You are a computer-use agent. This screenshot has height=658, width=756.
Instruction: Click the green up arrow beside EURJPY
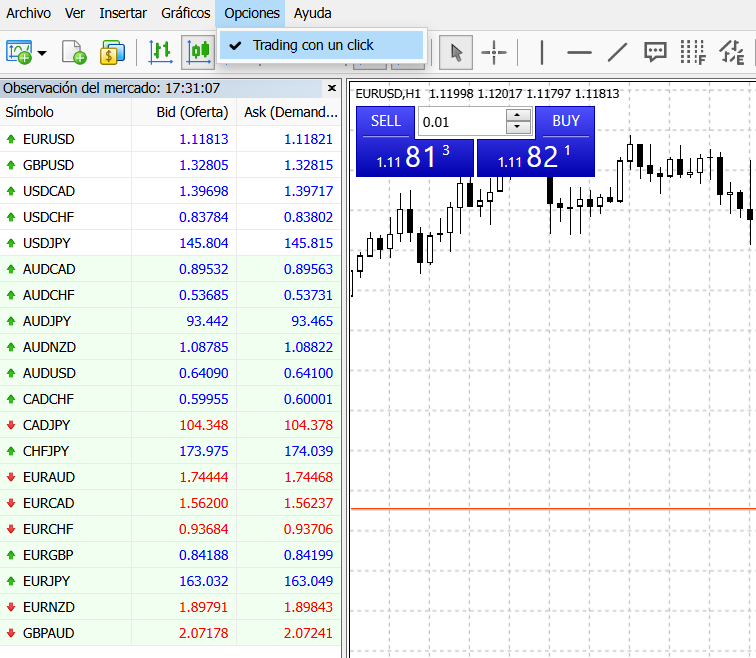pos(11,582)
